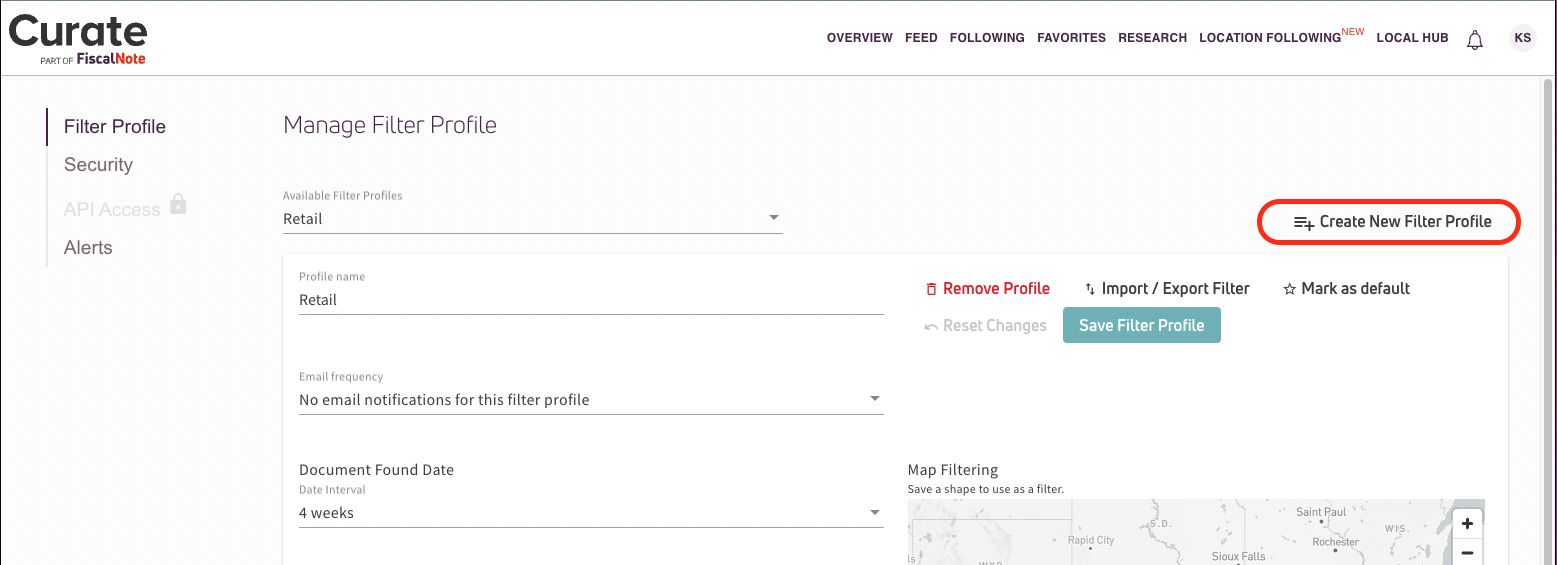Select Alerts in the sidebar
The image size is (1557, 565).
(88, 248)
